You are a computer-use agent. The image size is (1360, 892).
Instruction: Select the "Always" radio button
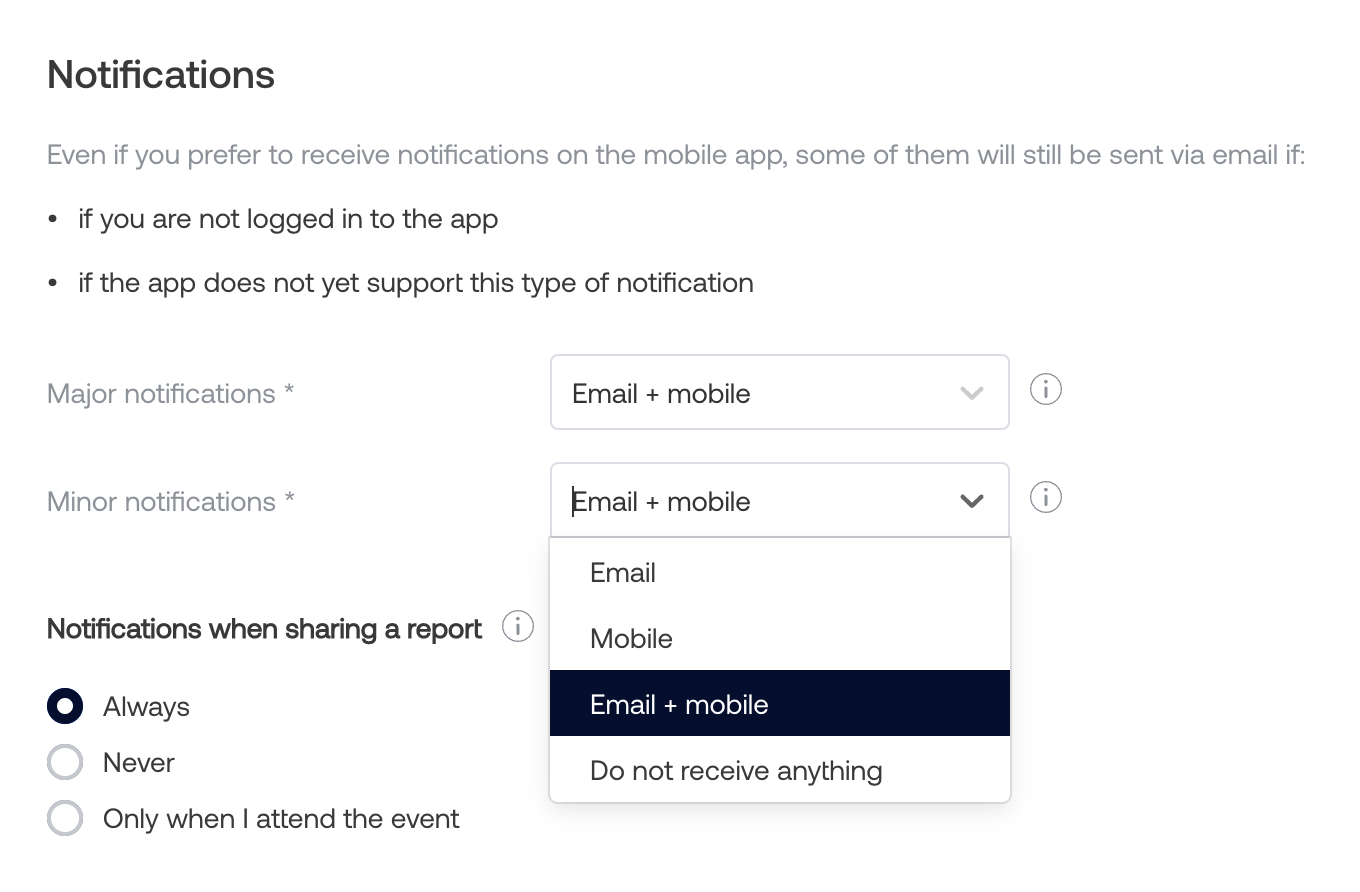[65, 706]
